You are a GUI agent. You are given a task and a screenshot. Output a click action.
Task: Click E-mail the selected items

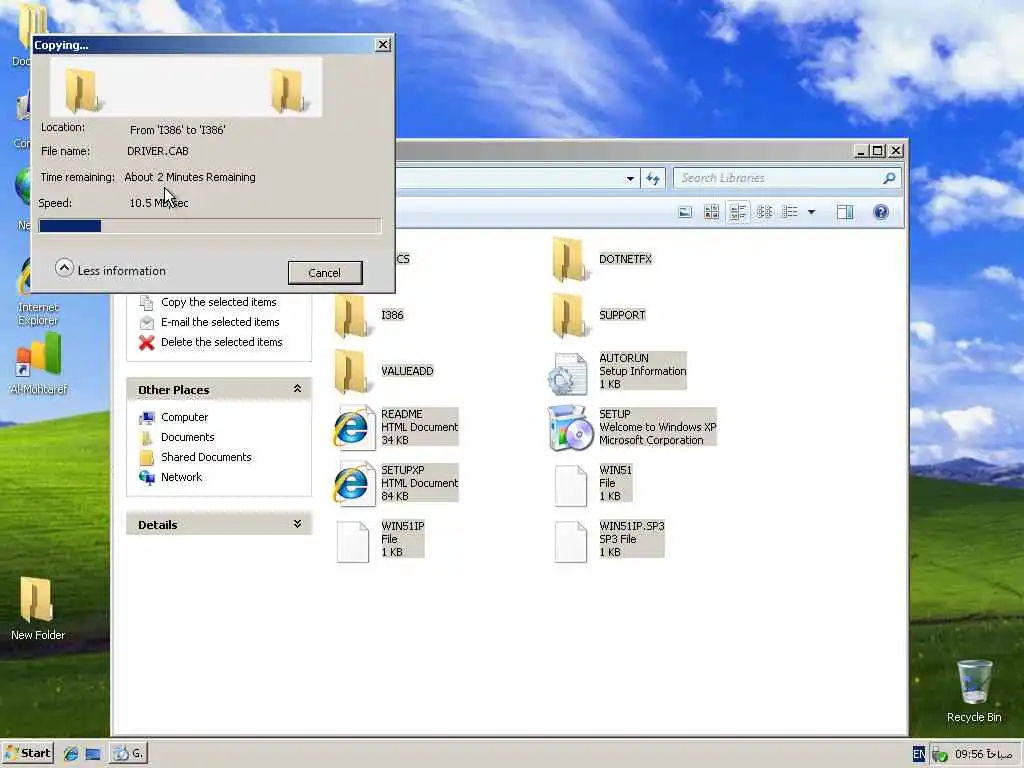220,322
